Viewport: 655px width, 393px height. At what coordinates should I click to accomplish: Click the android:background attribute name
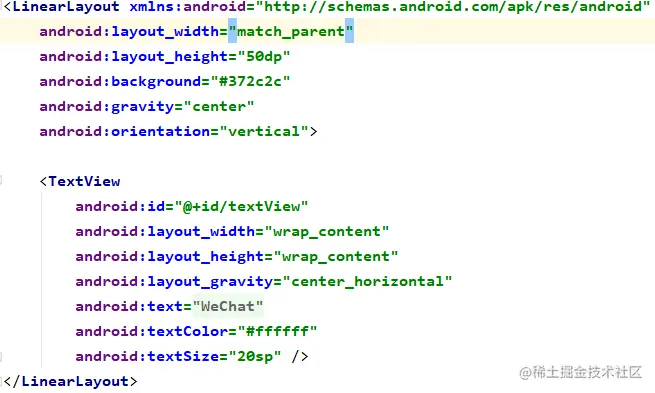[x=120, y=81]
